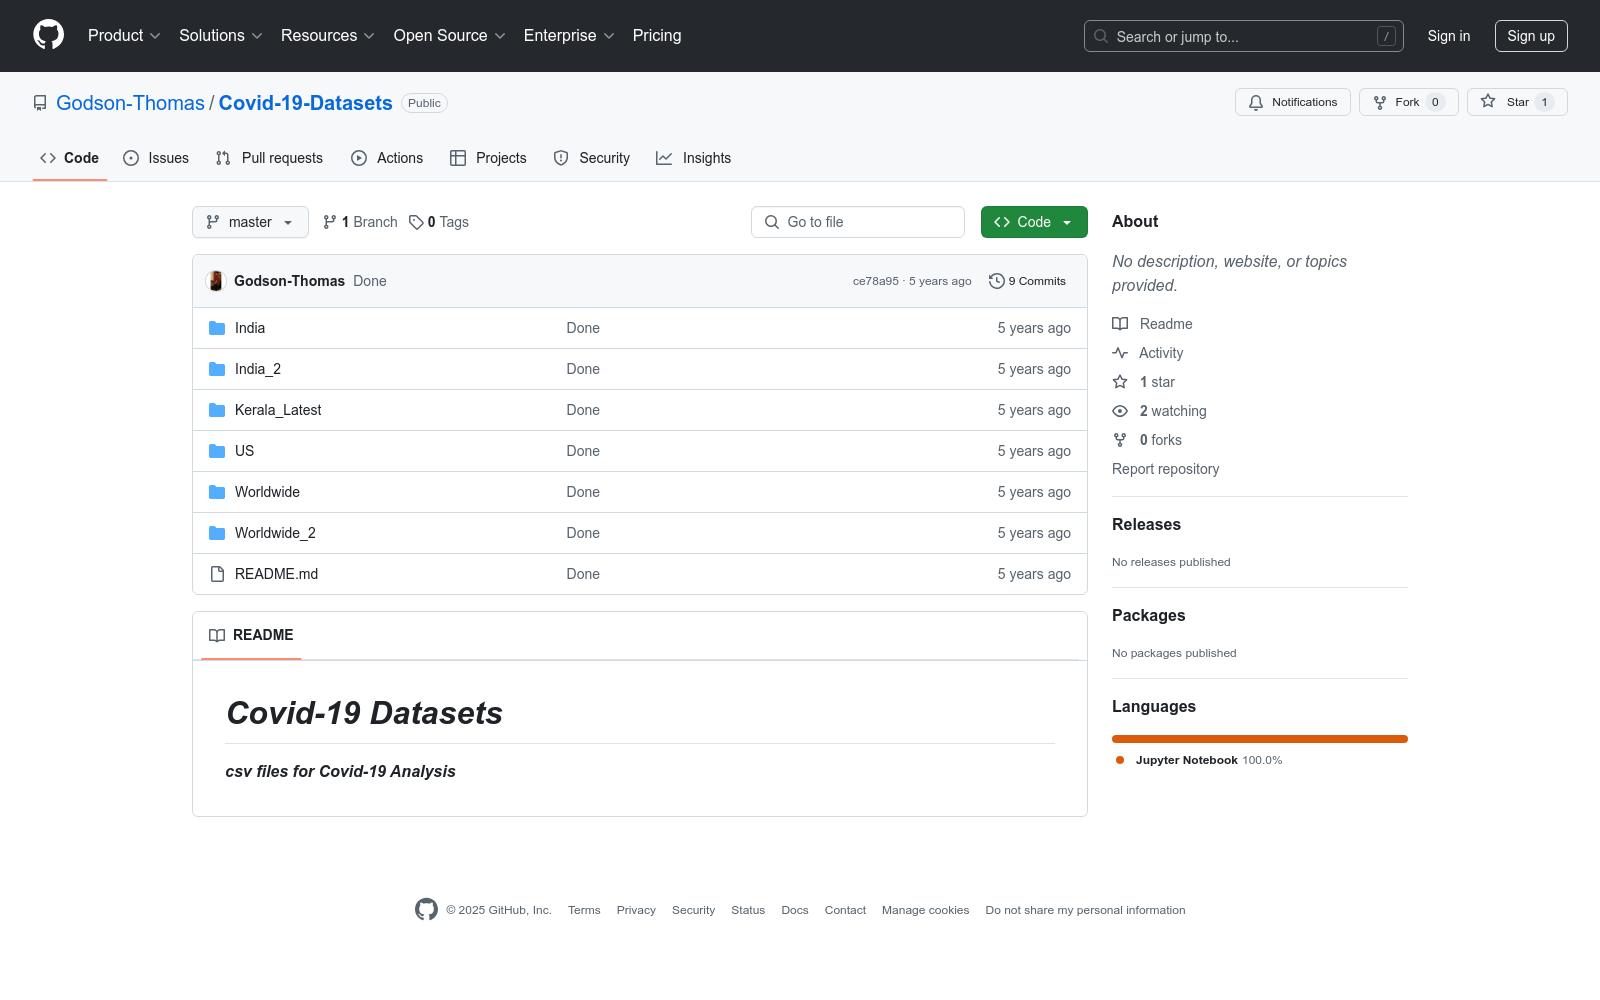
Task: View the 0 Tags list
Action: (439, 222)
